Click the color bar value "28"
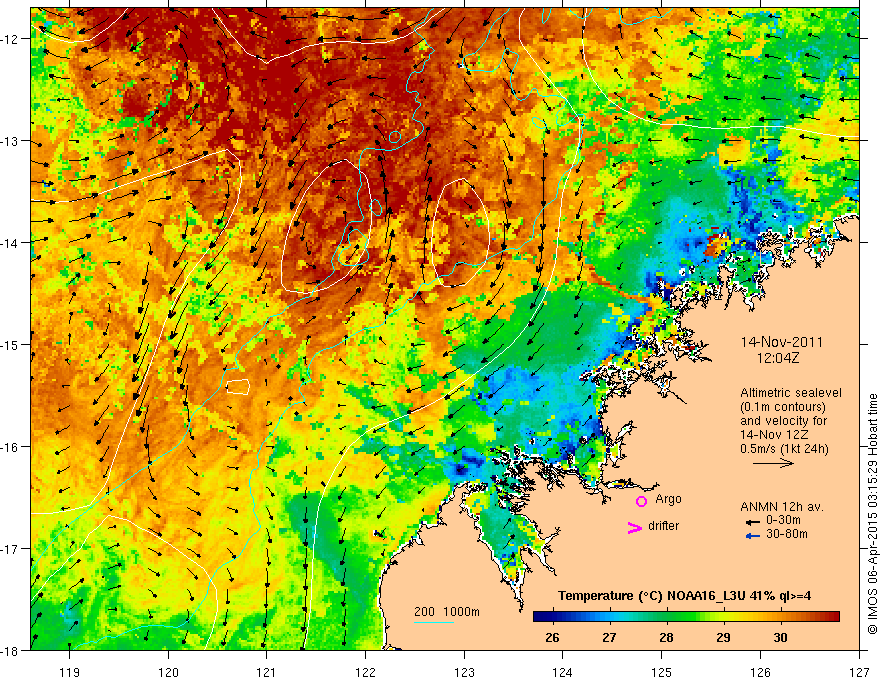Image resolution: width=880 pixels, height=680 pixels. click(x=666, y=637)
